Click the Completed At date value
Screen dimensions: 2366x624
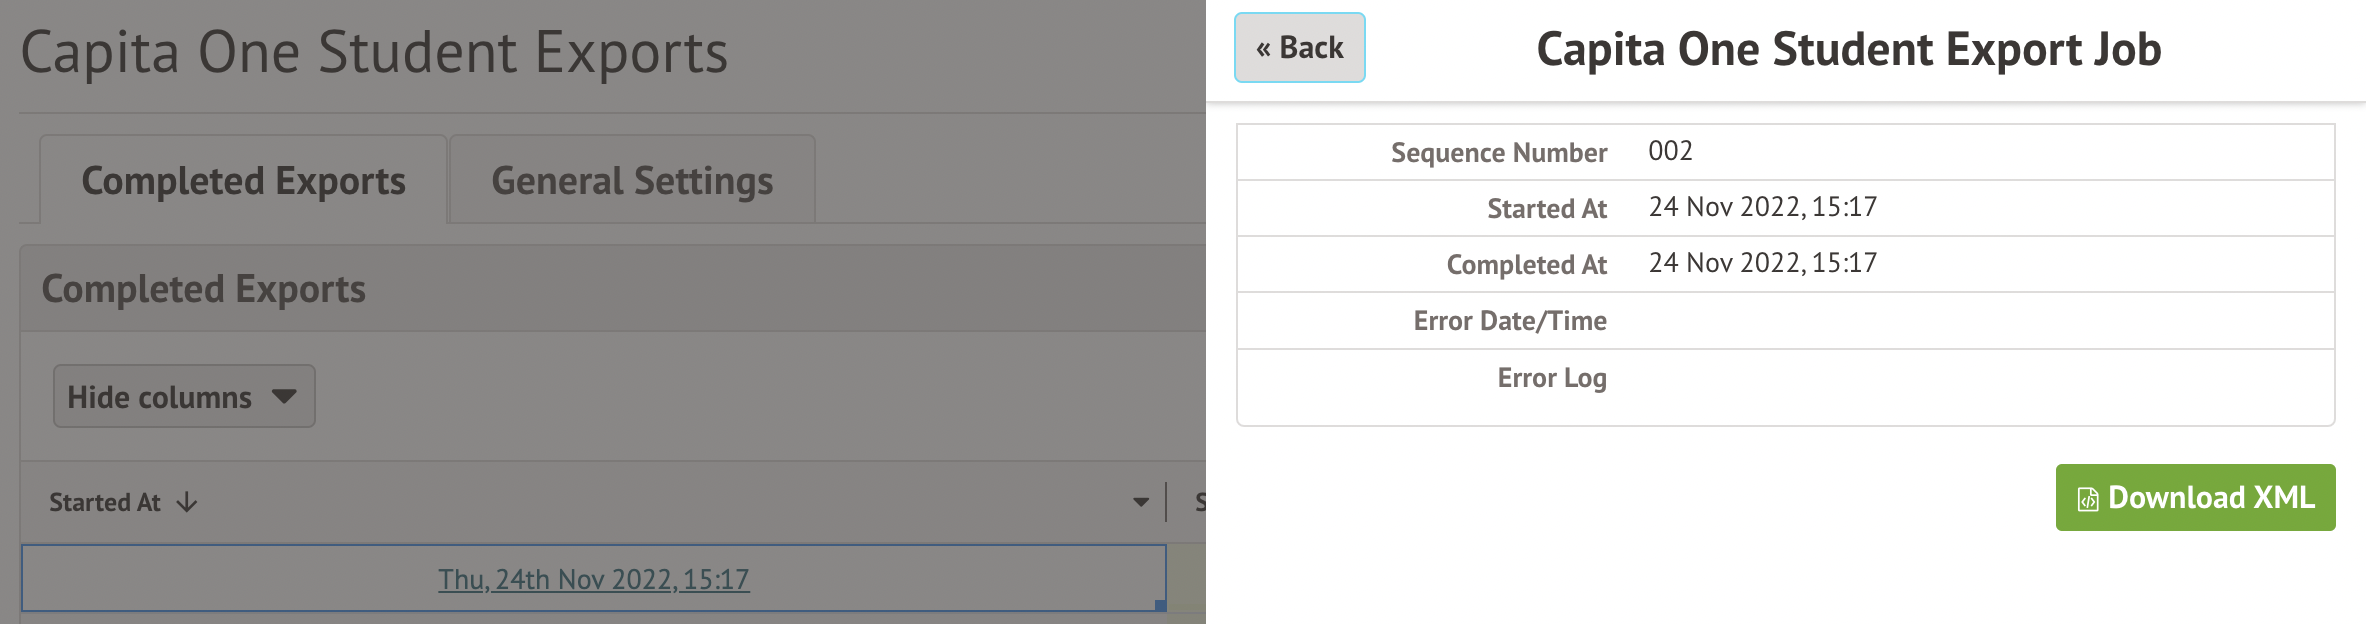pos(1762,263)
